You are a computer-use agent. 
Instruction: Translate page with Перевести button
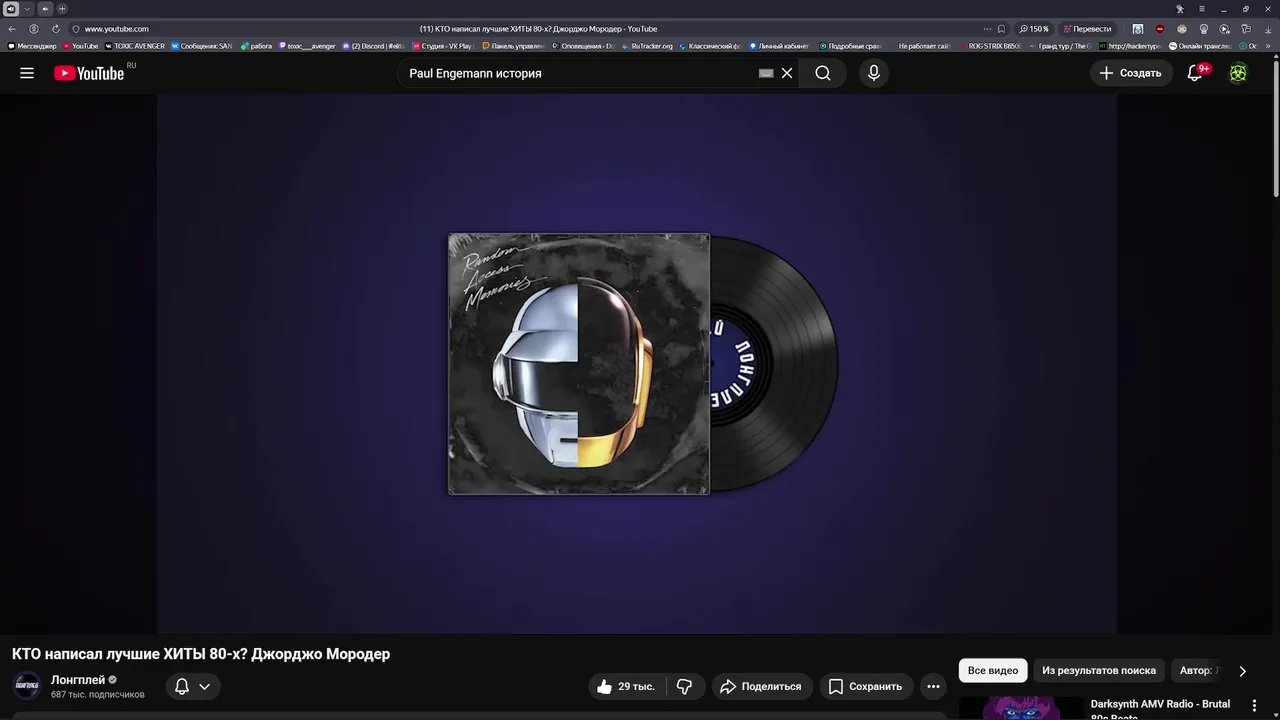[x=1087, y=29]
